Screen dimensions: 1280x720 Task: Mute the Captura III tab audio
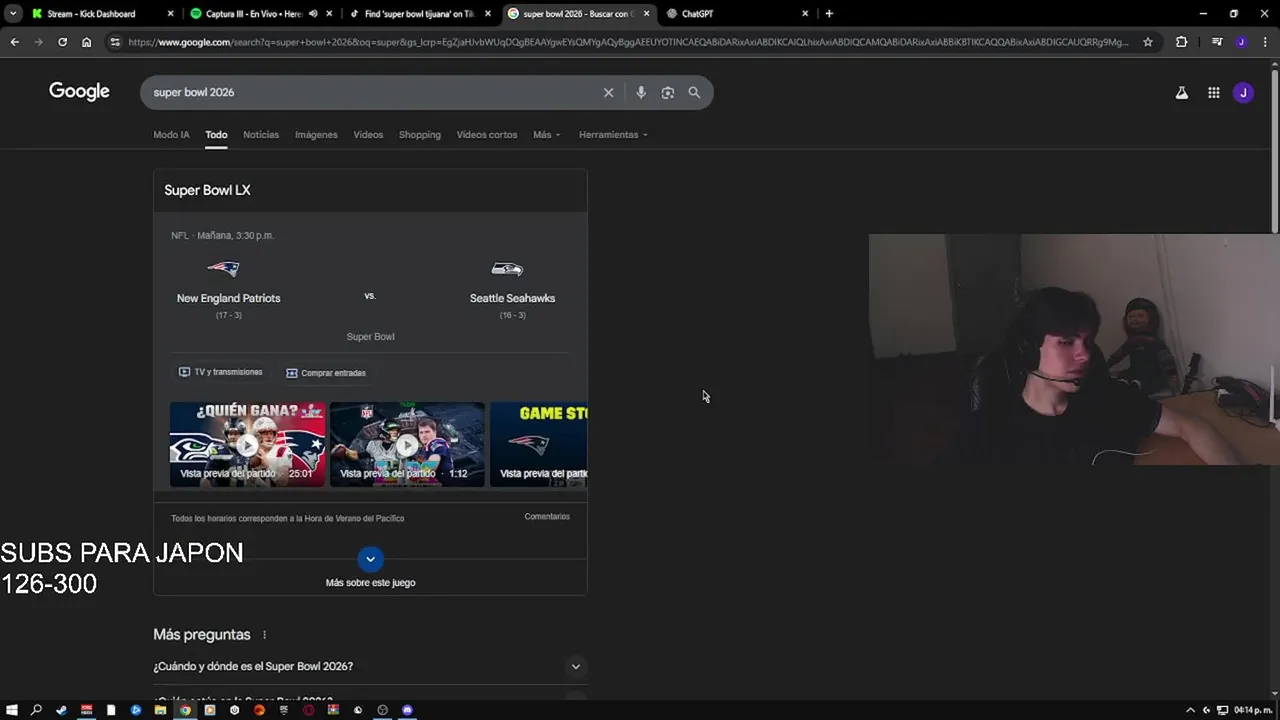point(313,14)
